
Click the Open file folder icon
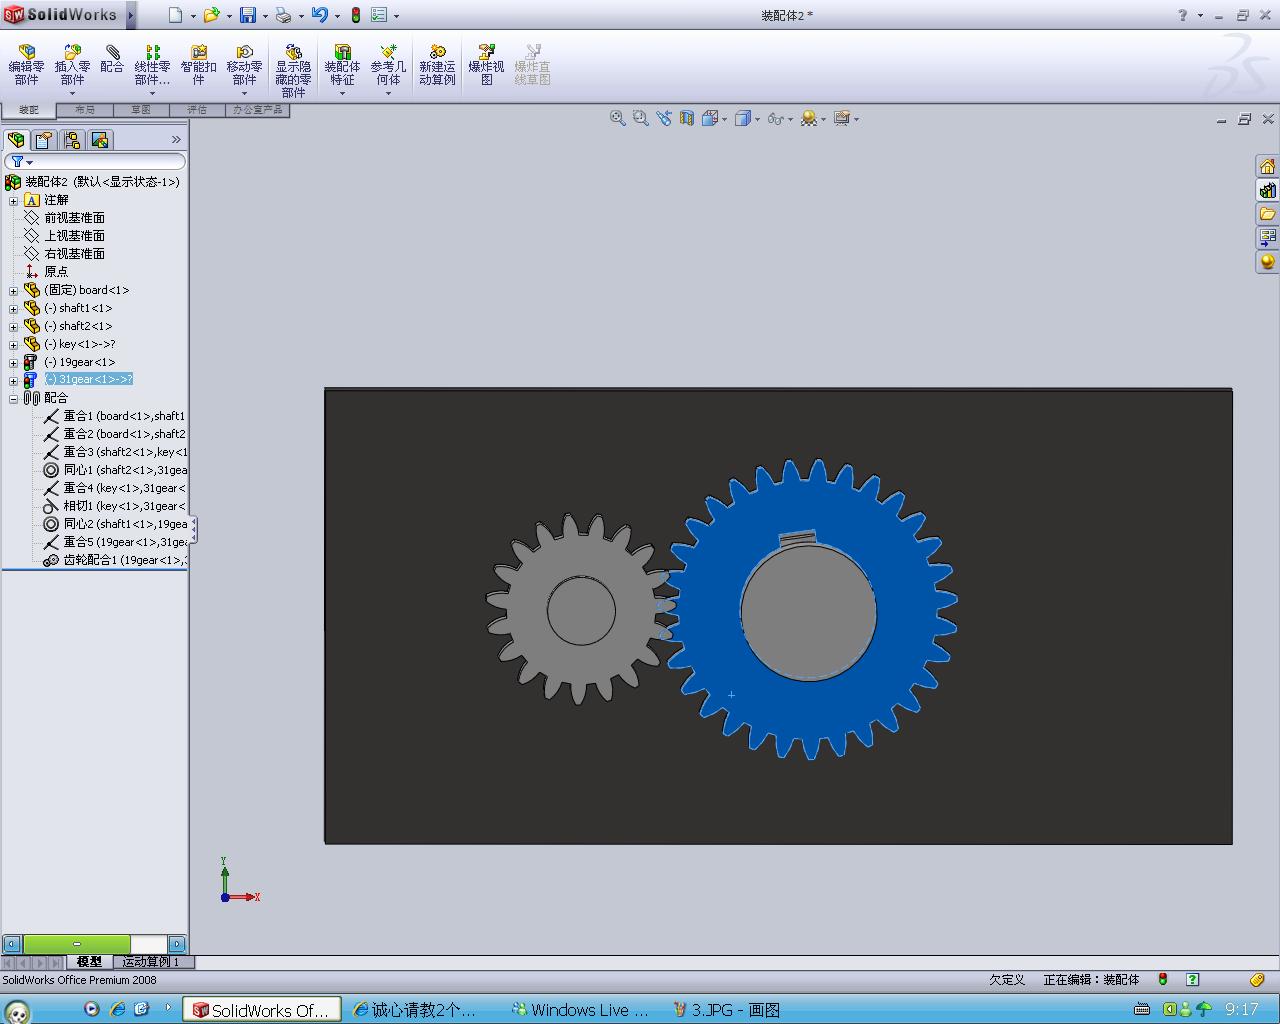[x=211, y=15]
